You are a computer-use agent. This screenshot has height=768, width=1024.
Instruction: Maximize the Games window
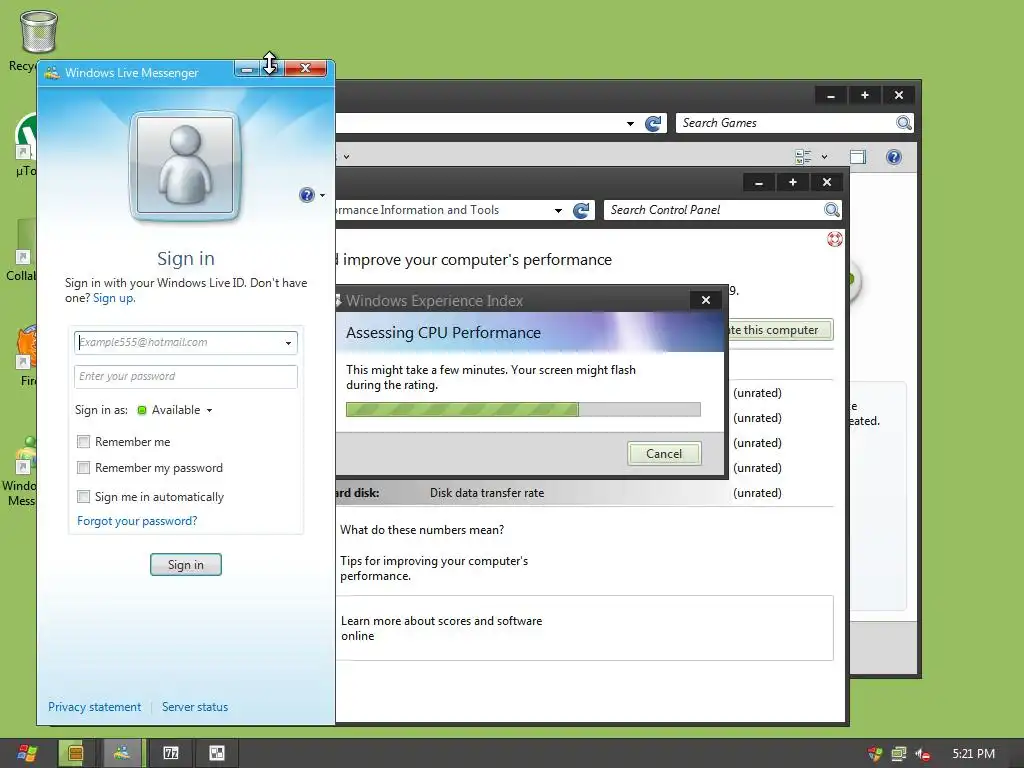click(865, 95)
